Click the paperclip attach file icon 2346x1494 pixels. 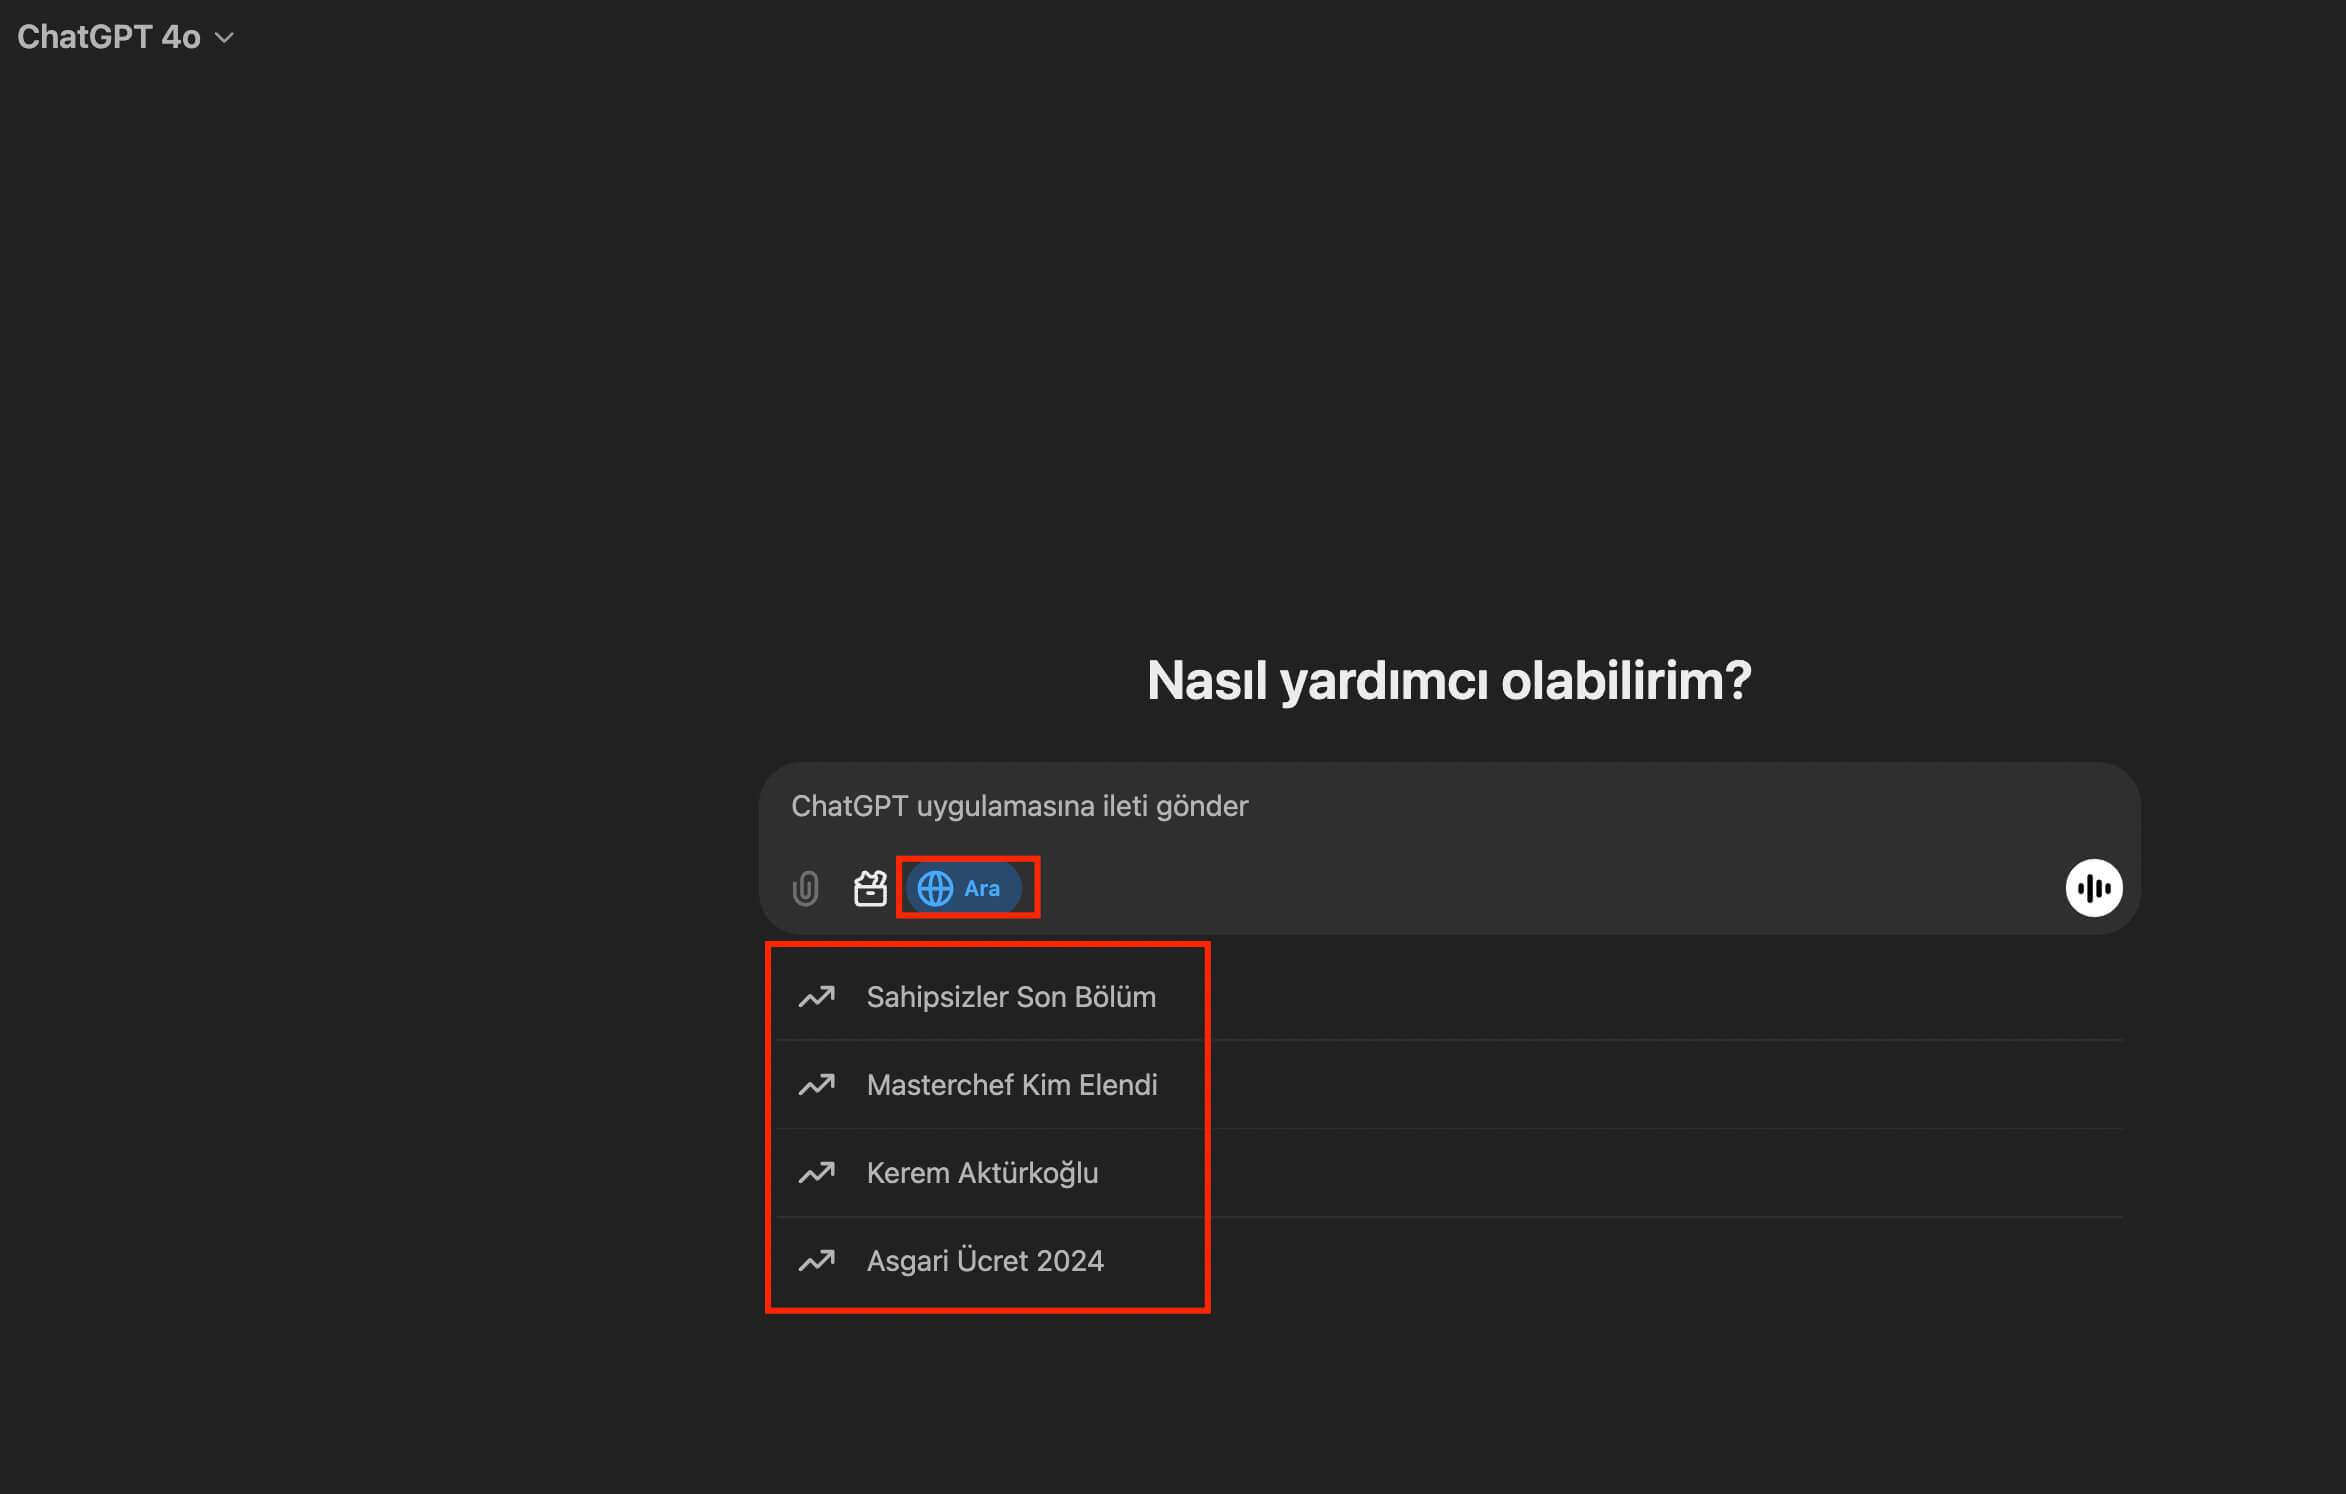tap(805, 888)
